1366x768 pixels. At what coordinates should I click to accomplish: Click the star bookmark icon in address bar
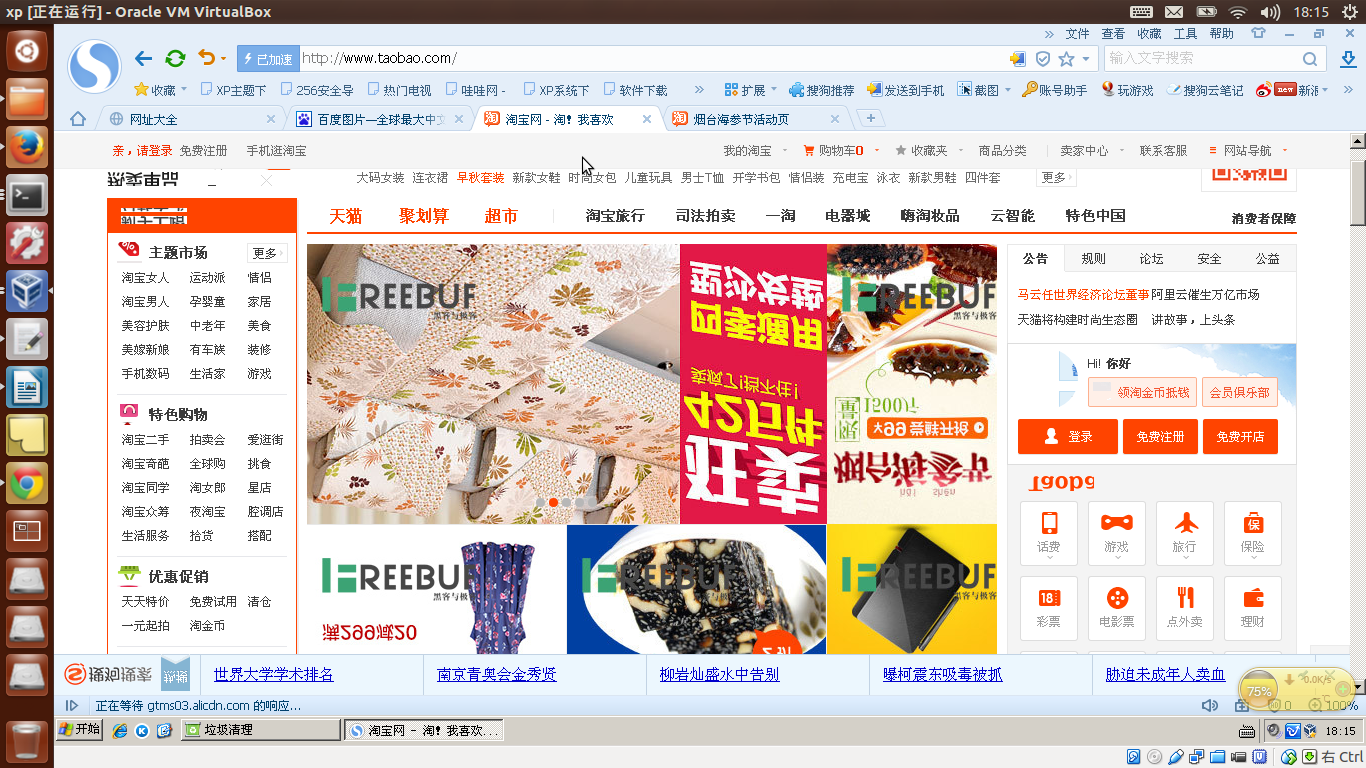(x=1066, y=59)
